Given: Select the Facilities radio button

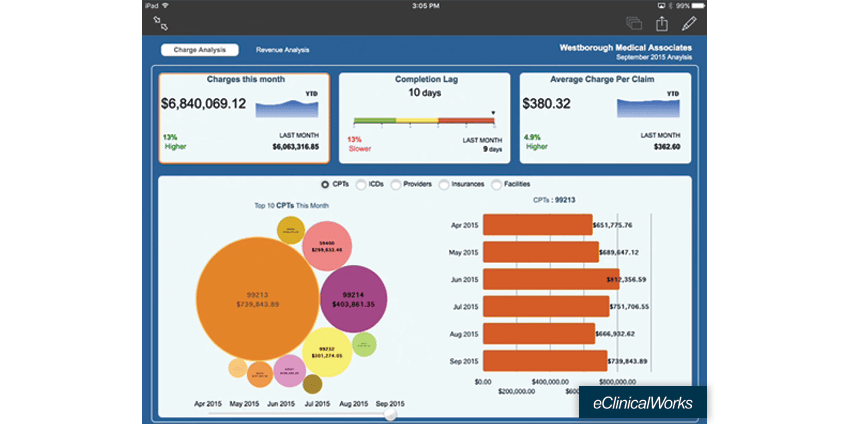Looking at the screenshot, I should click(496, 184).
